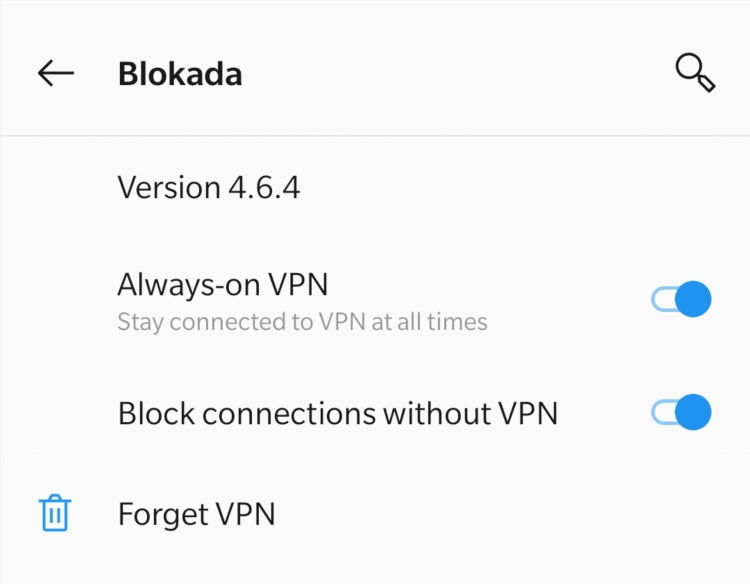Image resolution: width=750 pixels, height=584 pixels.
Task: Click the version number 4.6.4
Action: [x=265, y=187]
